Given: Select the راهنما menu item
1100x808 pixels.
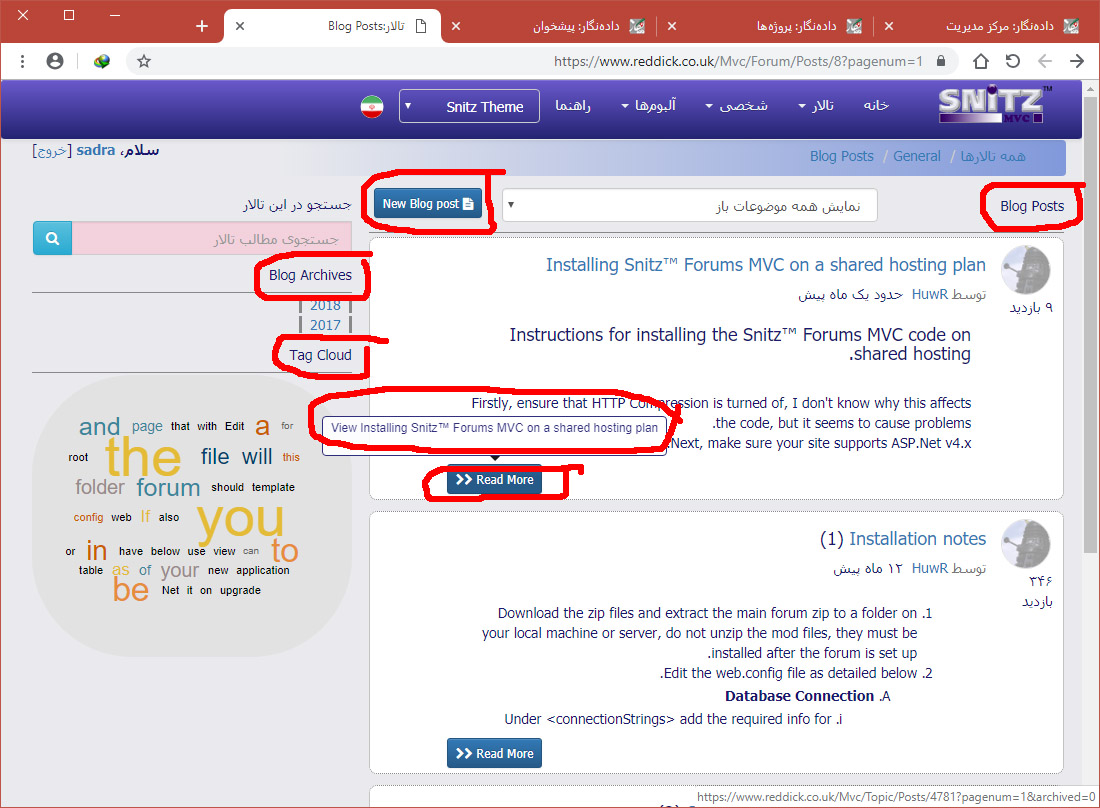Looking at the screenshot, I should point(573,106).
